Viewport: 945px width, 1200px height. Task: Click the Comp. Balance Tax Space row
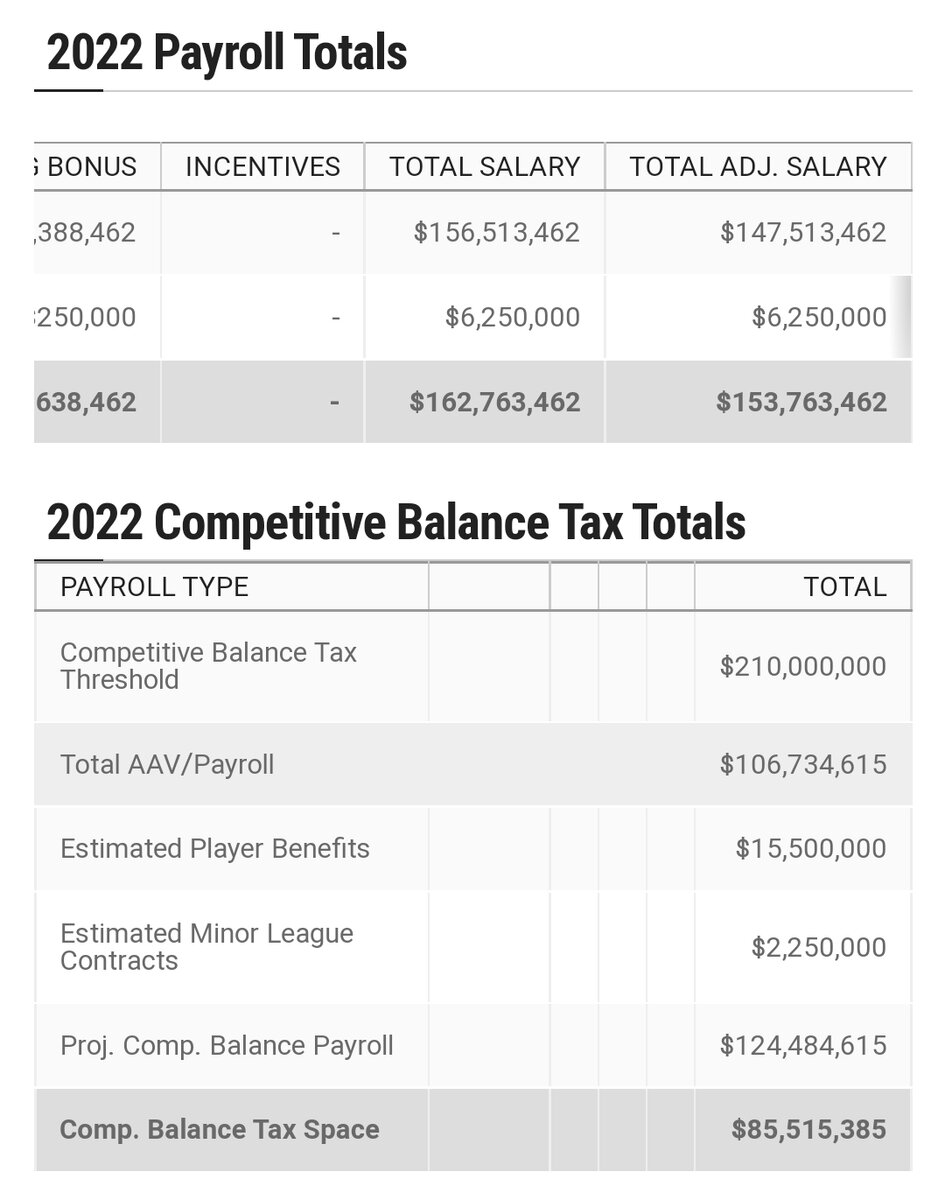click(473, 1130)
